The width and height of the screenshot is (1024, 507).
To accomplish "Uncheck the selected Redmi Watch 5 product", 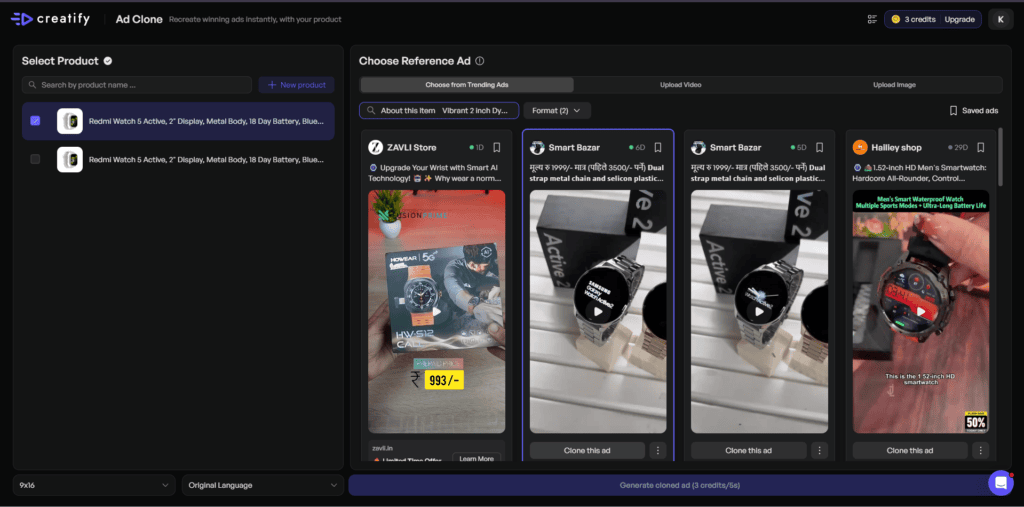I will point(35,121).
